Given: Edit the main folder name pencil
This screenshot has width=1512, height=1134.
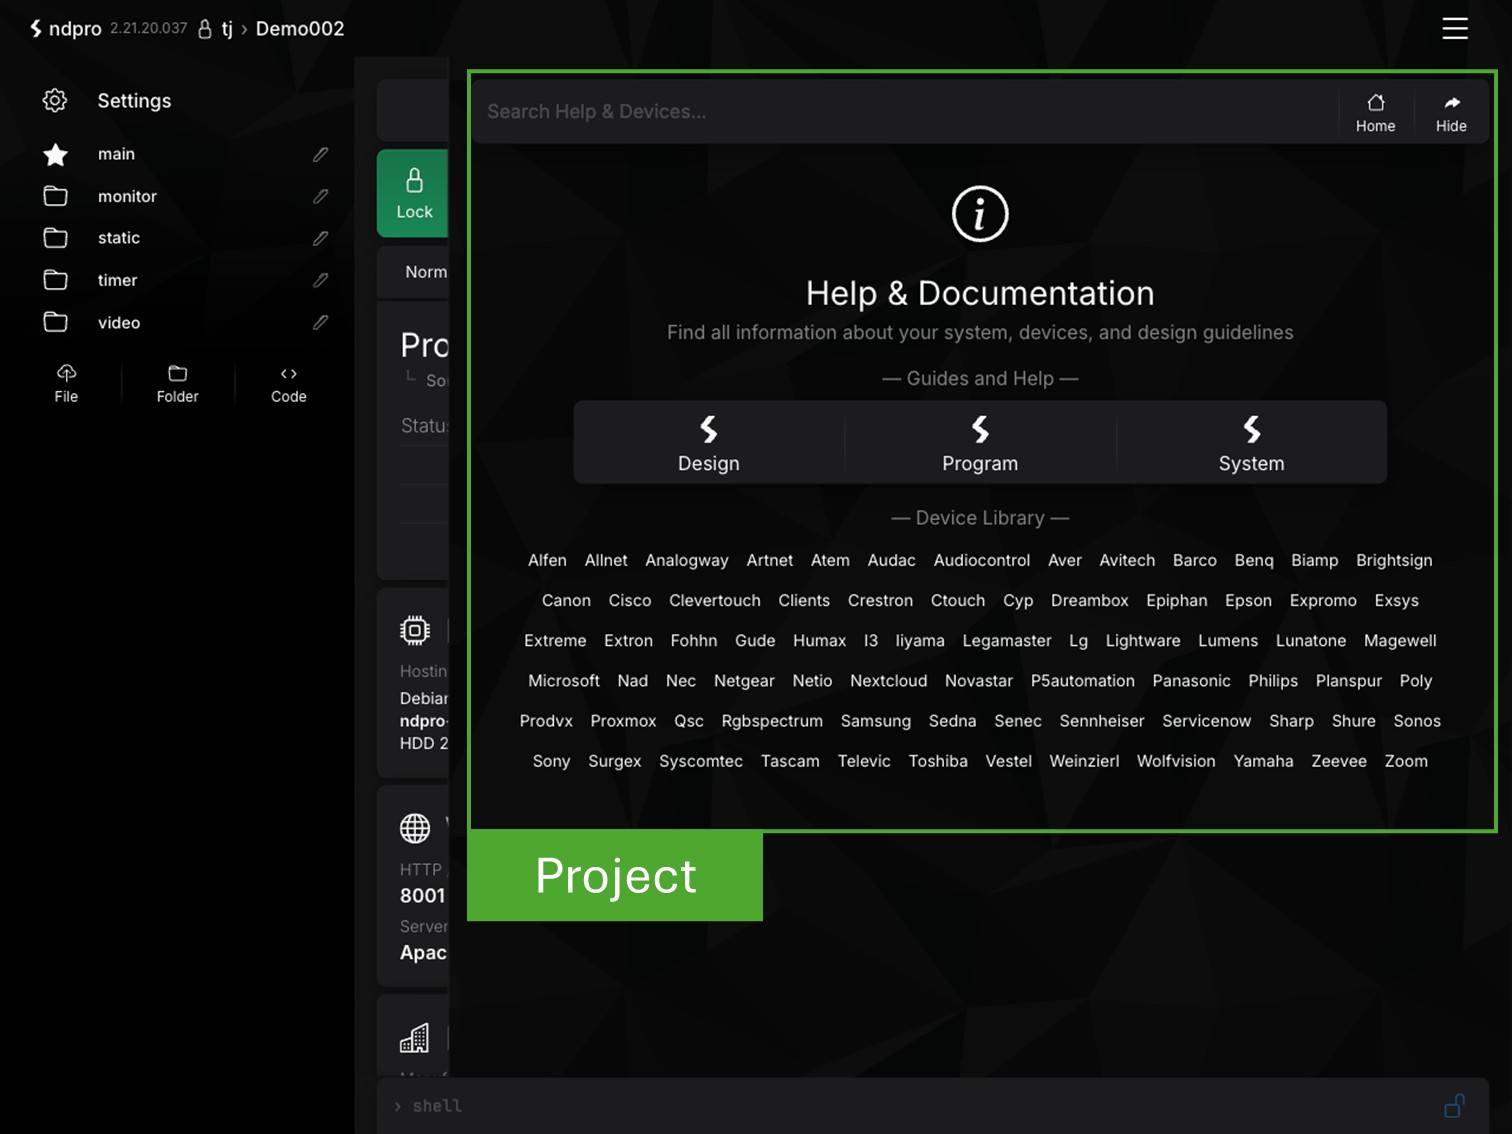Looking at the screenshot, I should 320,154.
